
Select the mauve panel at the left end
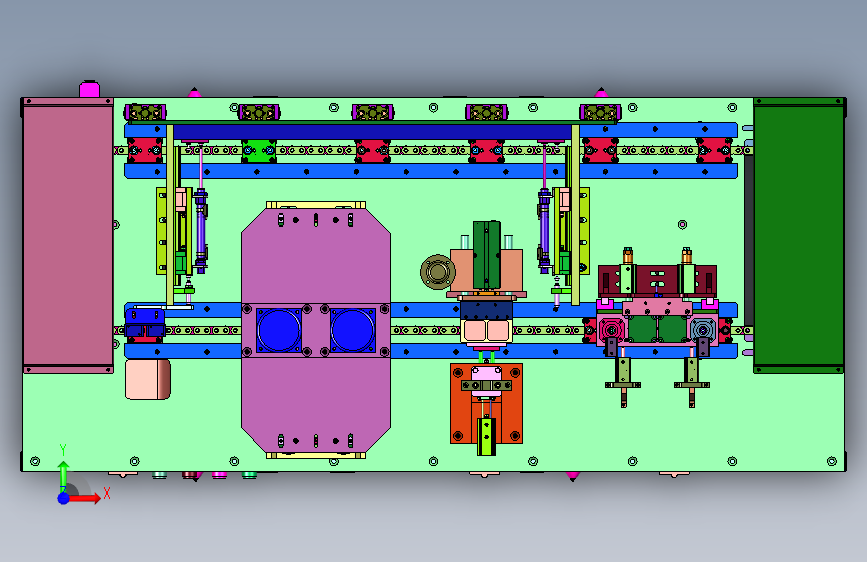pos(68,236)
